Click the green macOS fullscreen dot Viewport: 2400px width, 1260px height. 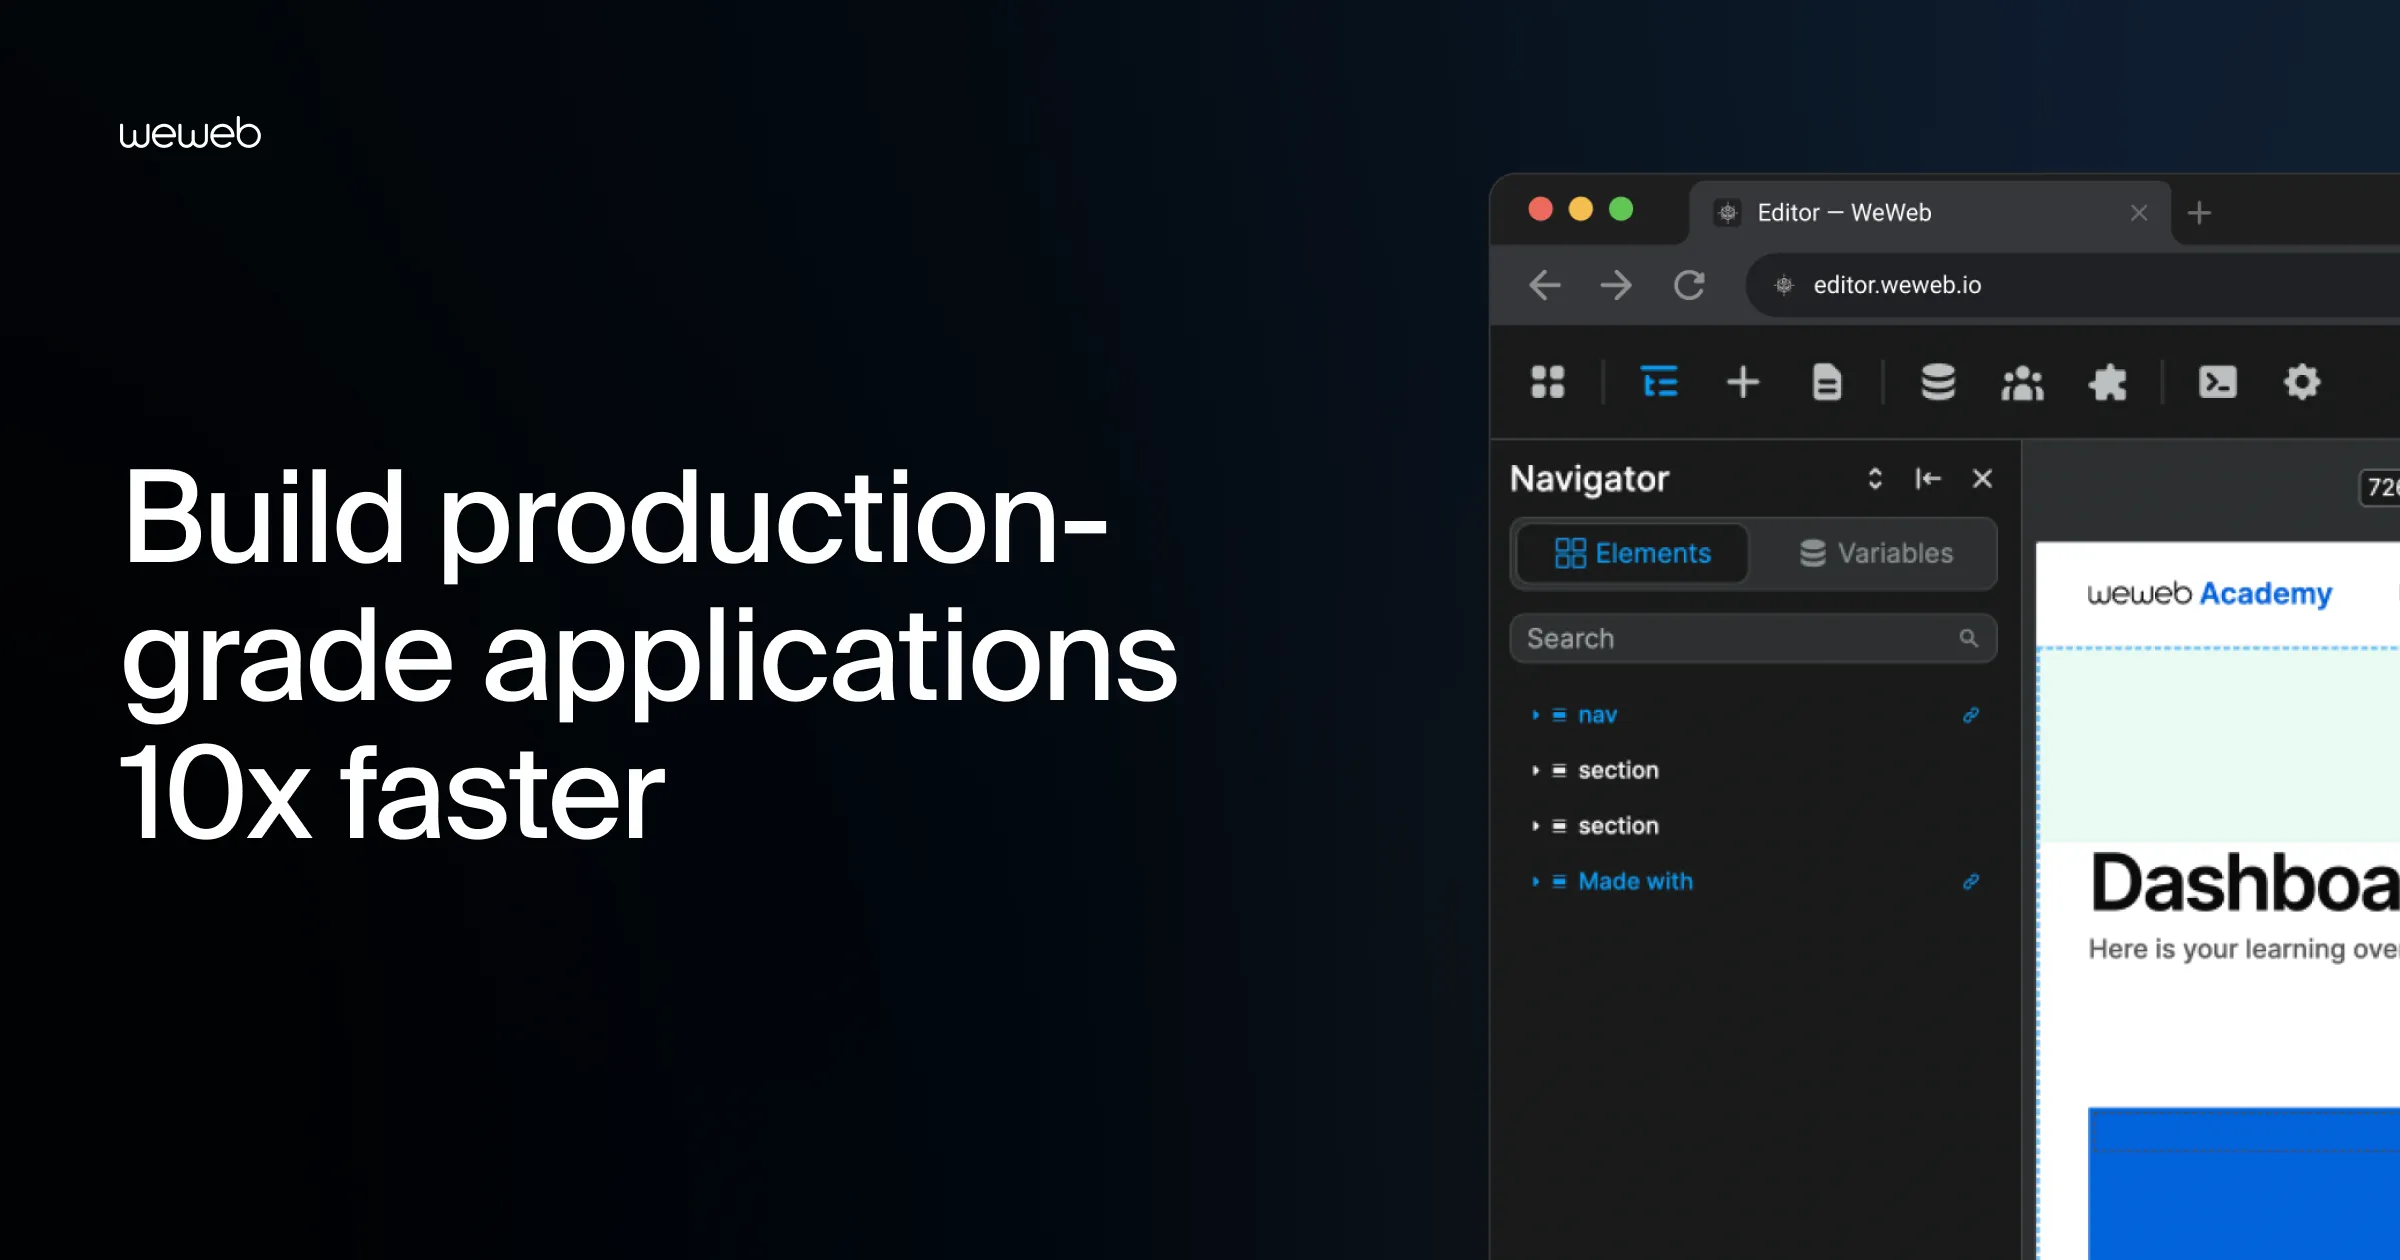1621,209
